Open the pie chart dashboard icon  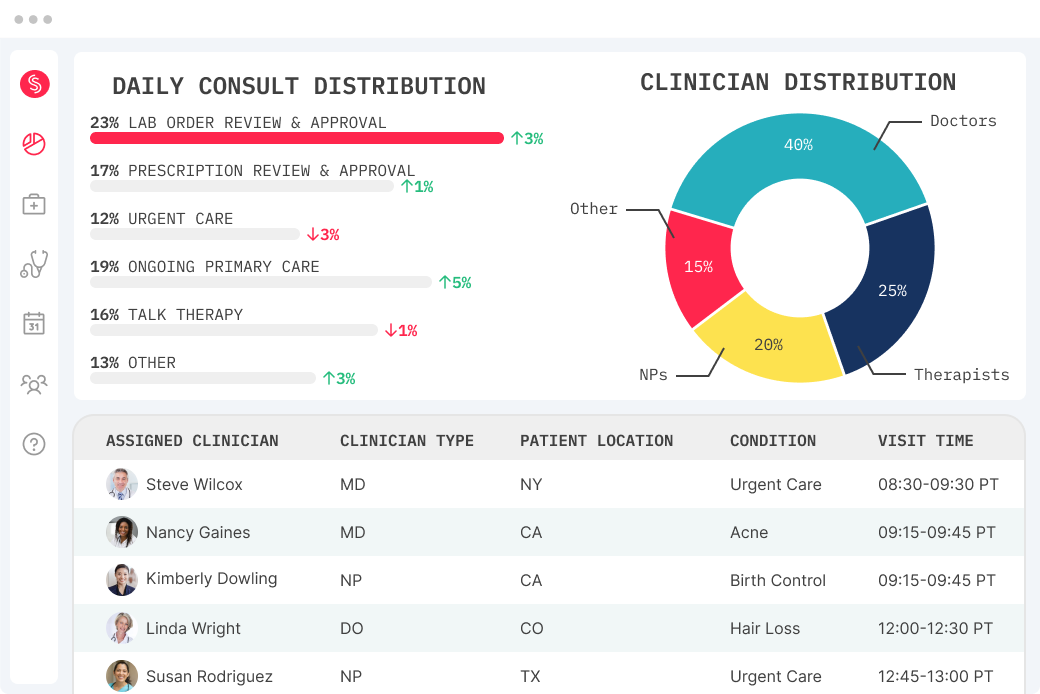click(x=34, y=144)
